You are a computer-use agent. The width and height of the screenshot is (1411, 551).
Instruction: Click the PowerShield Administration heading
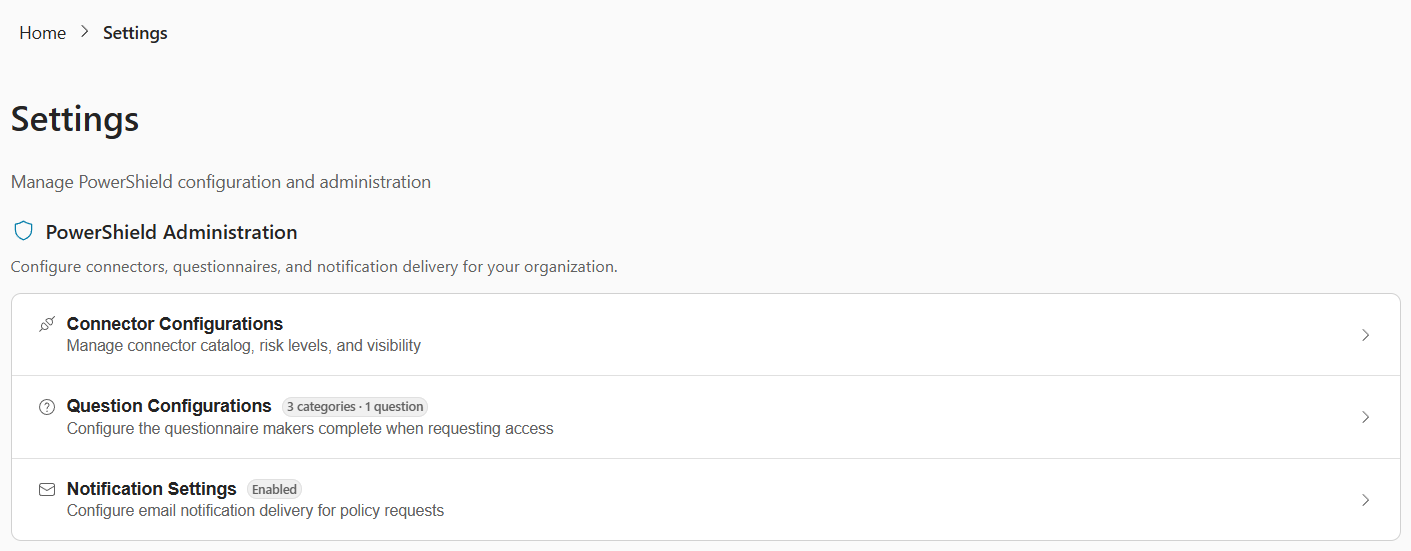point(172,232)
